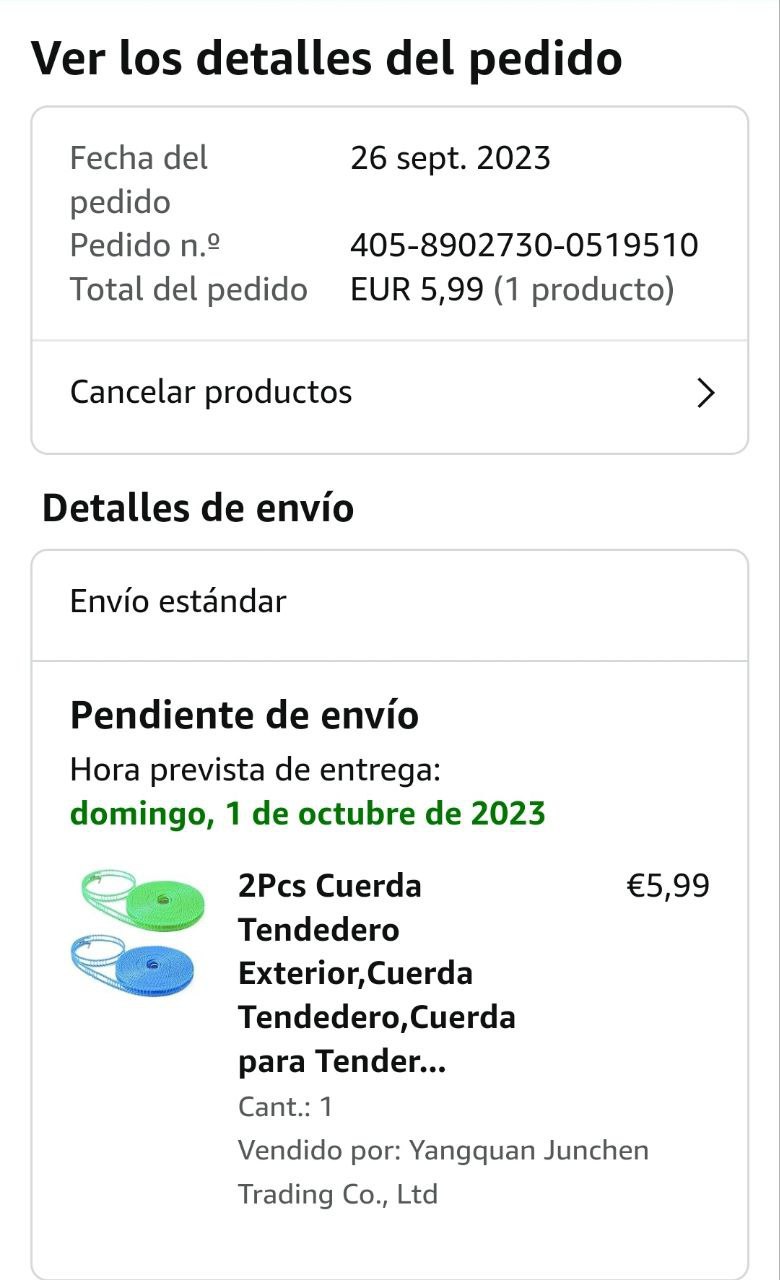Click the Pendiente de envío status heading

tap(244, 715)
